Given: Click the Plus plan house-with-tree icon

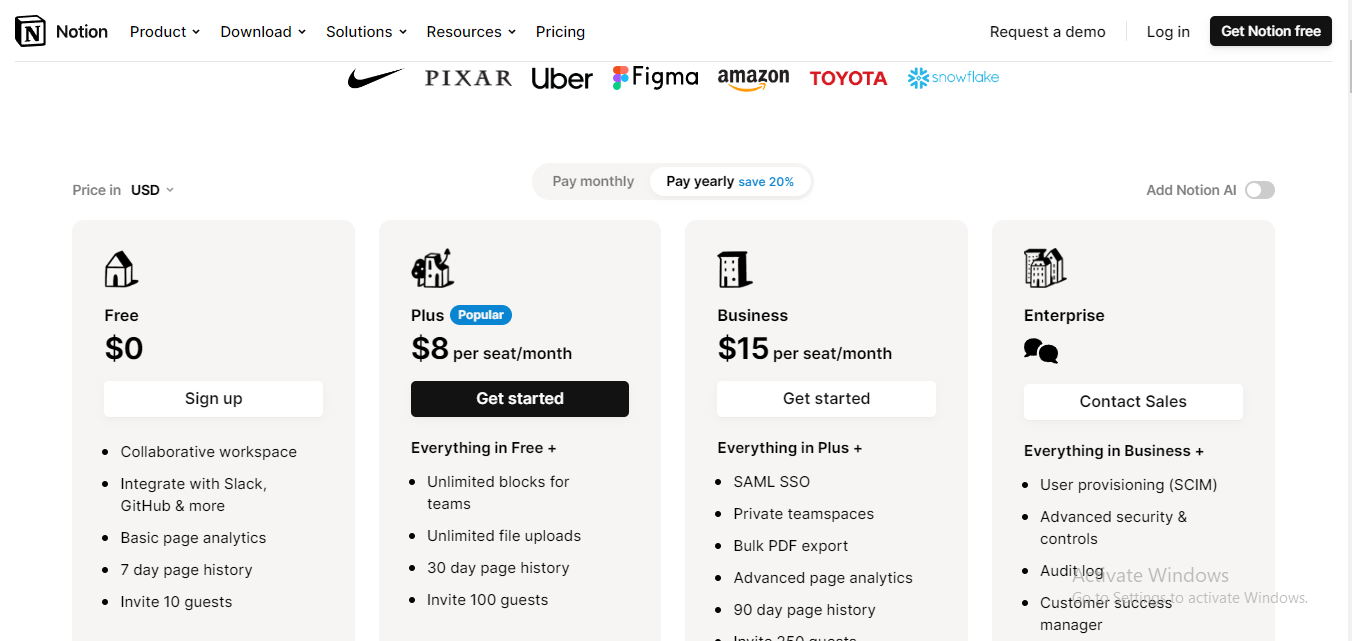Looking at the screenshot, I should pyautogui.click(x=432, y=268).
